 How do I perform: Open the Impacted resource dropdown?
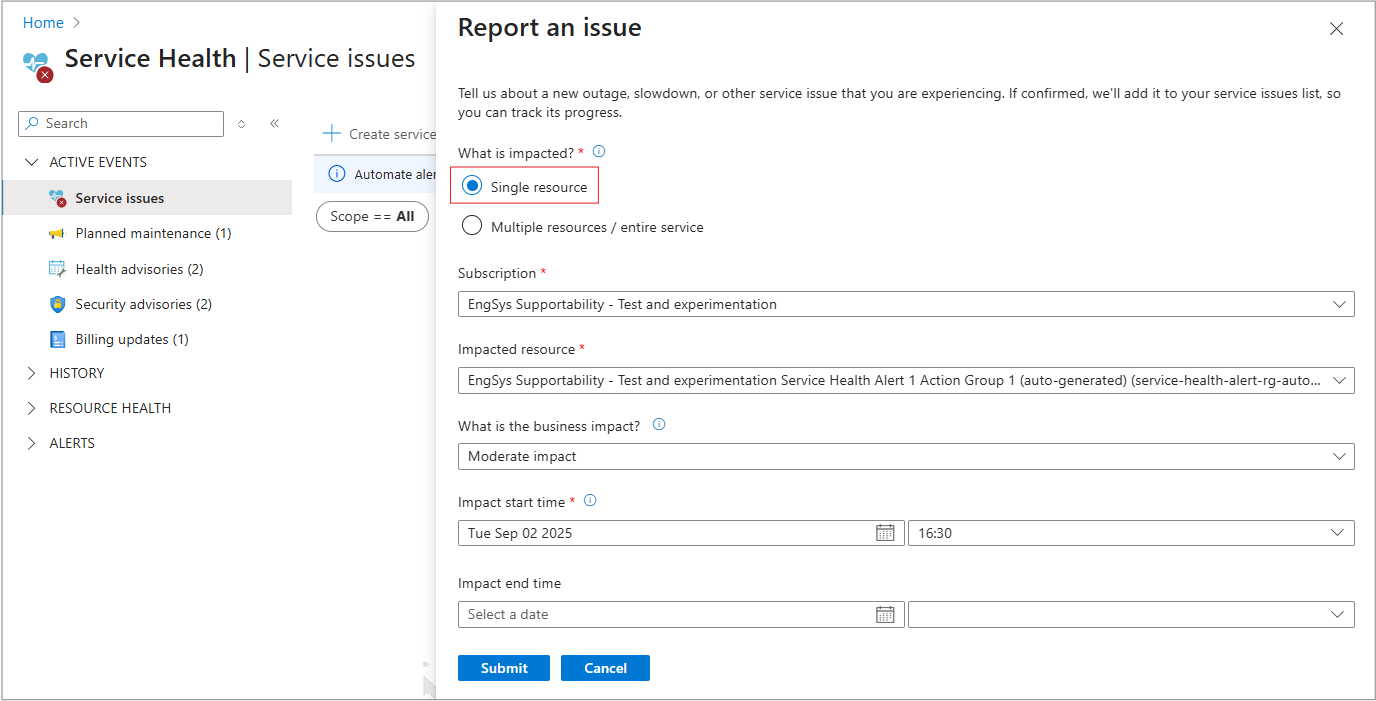(906, 380)
